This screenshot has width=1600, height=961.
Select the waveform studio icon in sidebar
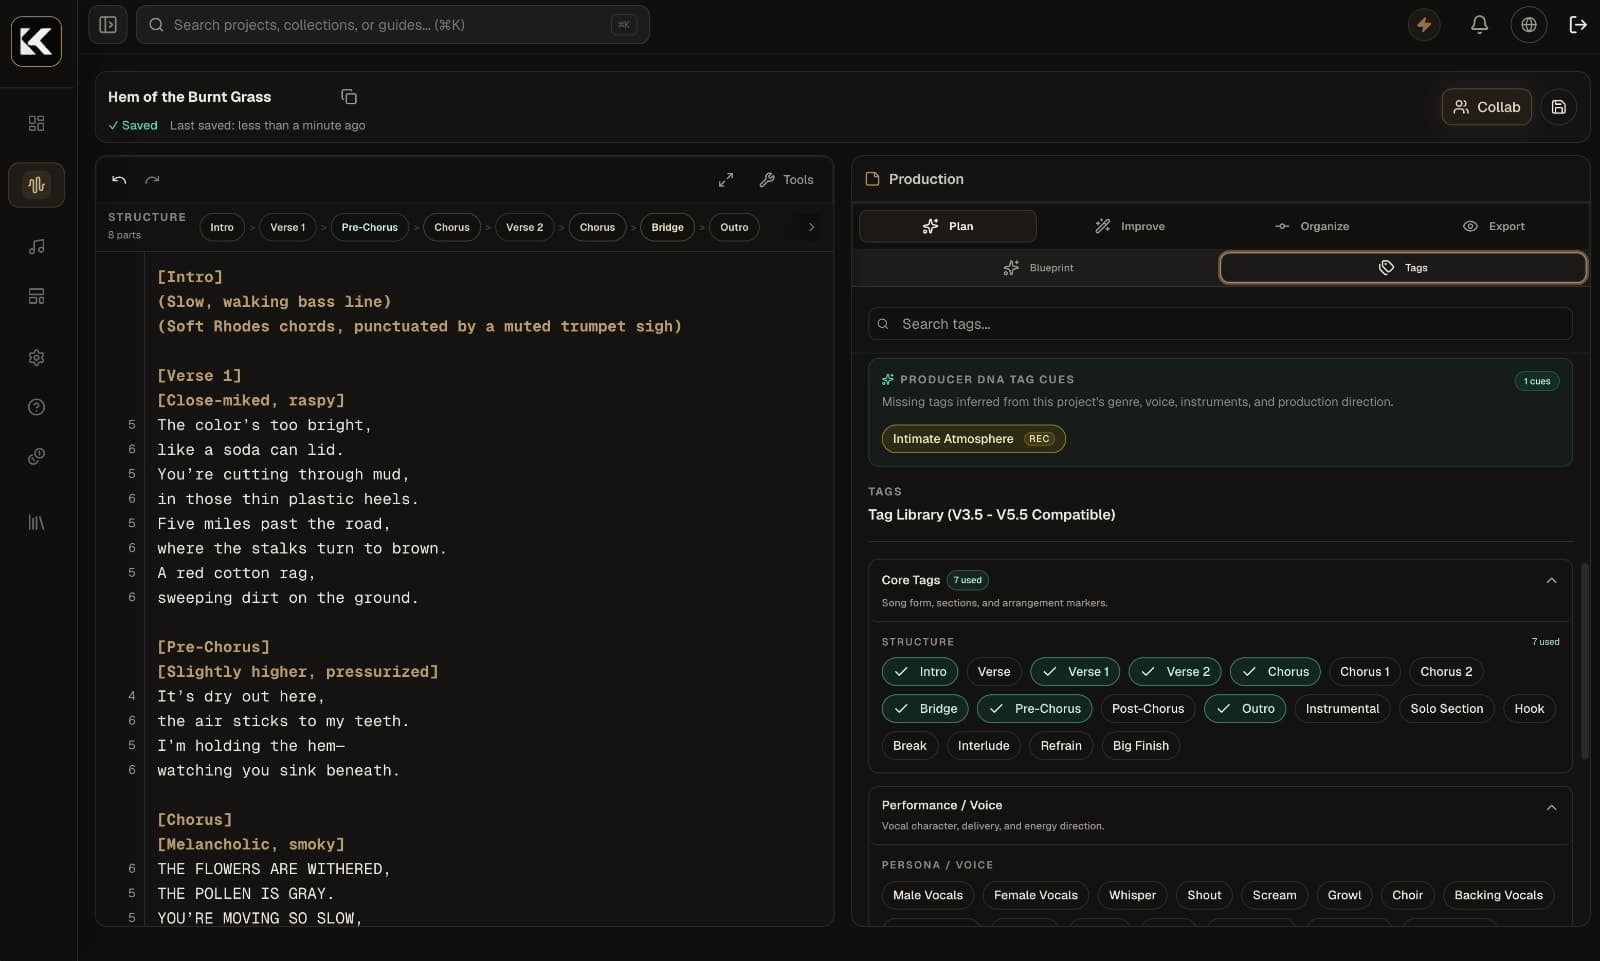(x=37, y=185)
